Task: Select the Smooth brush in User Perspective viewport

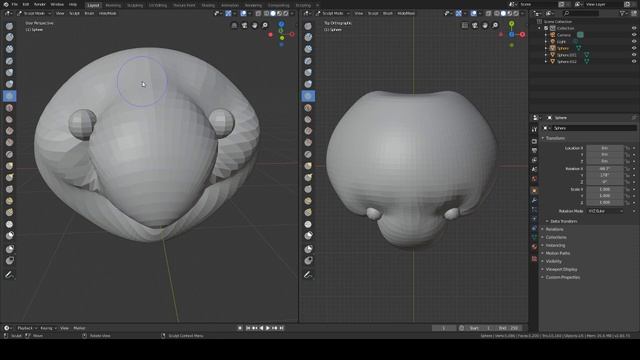Action: coord(9,108)
